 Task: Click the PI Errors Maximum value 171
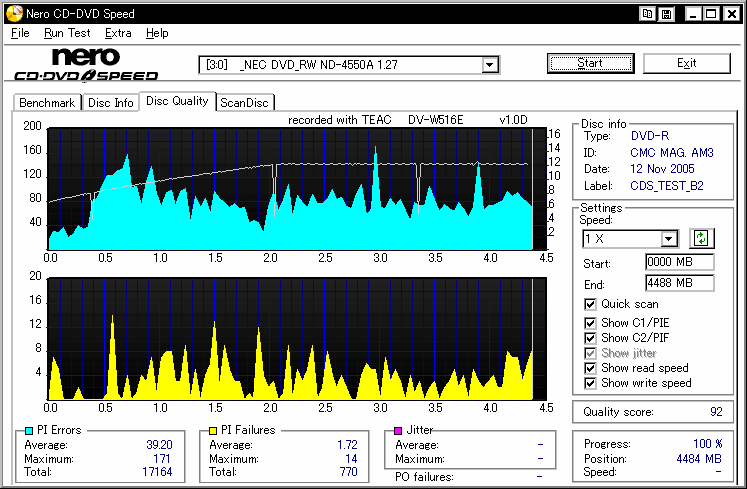[x=162, y=458]
